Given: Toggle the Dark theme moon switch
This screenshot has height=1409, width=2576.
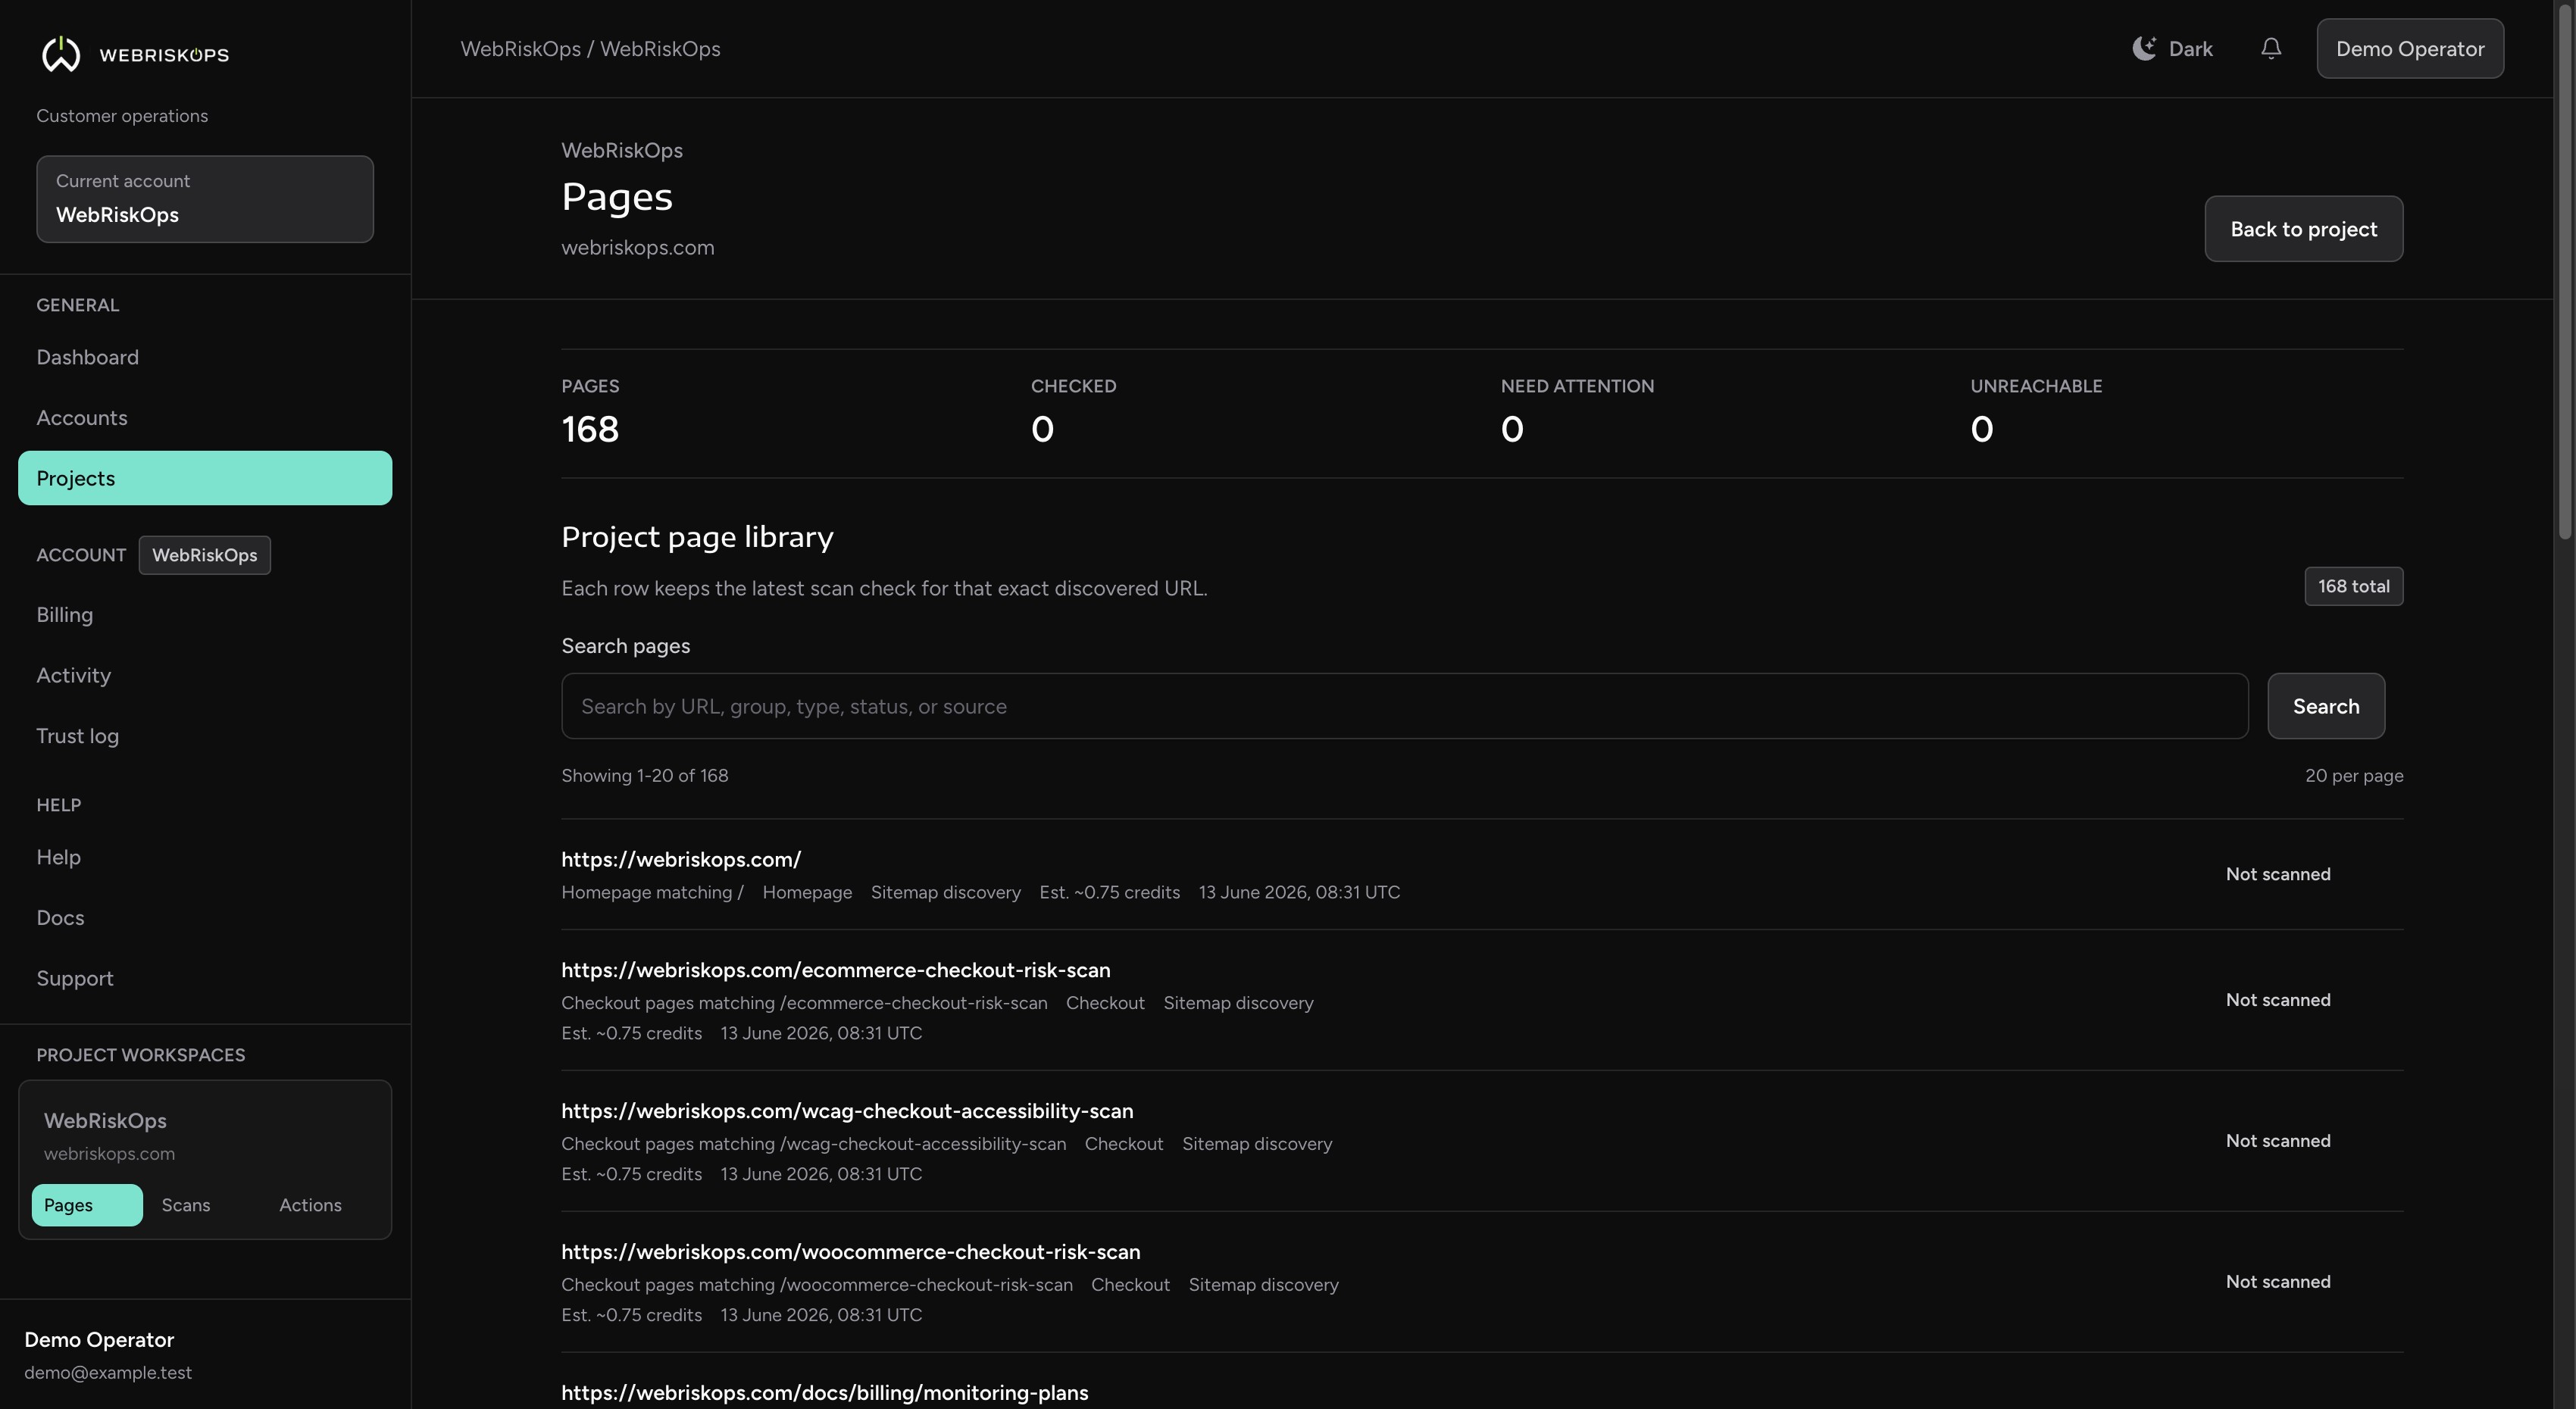Looking at the screenshot, I should pos(2172,49).
